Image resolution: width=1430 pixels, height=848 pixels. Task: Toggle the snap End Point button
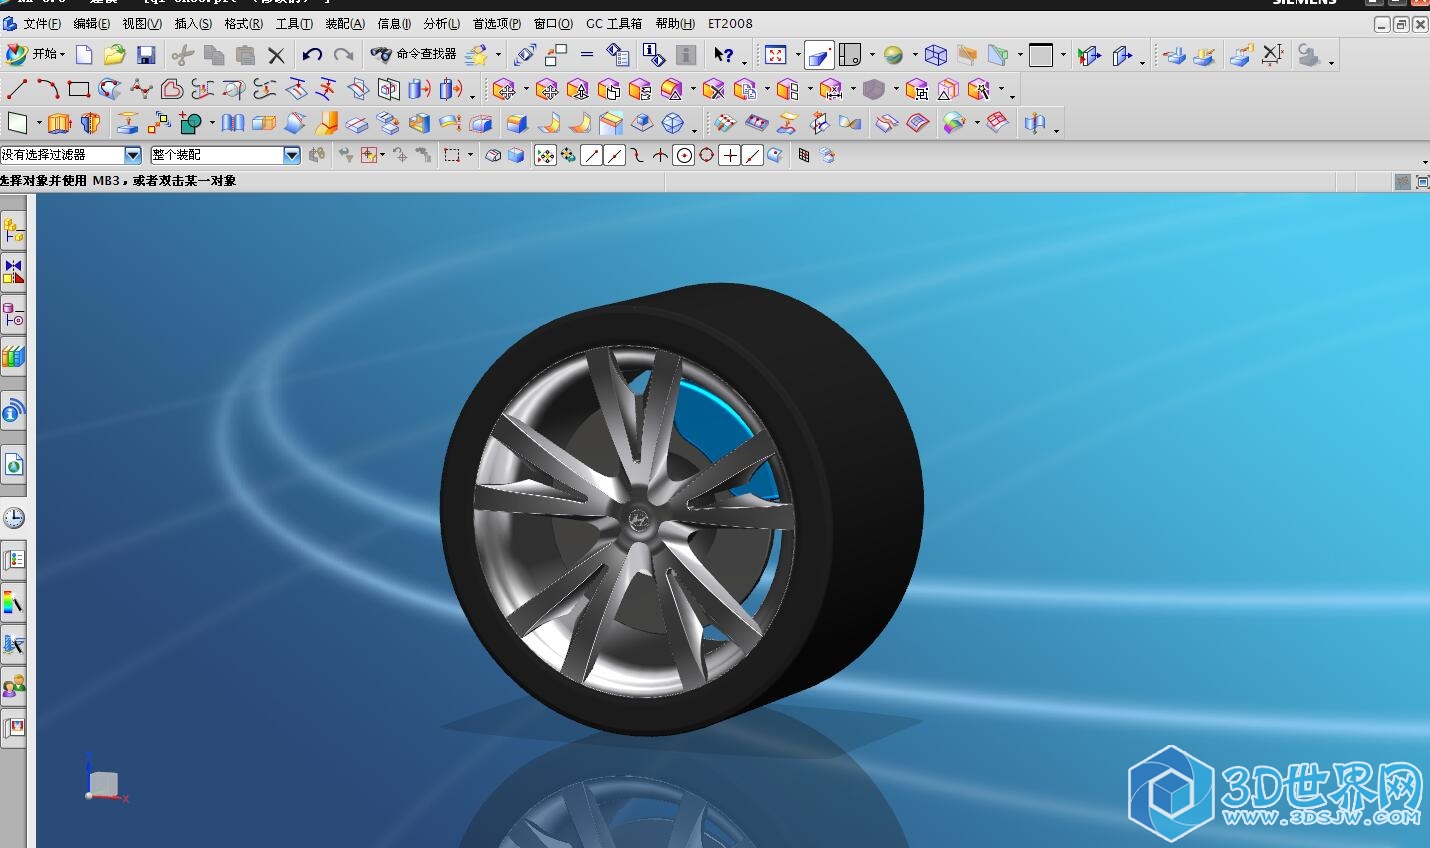click(591, 155)
